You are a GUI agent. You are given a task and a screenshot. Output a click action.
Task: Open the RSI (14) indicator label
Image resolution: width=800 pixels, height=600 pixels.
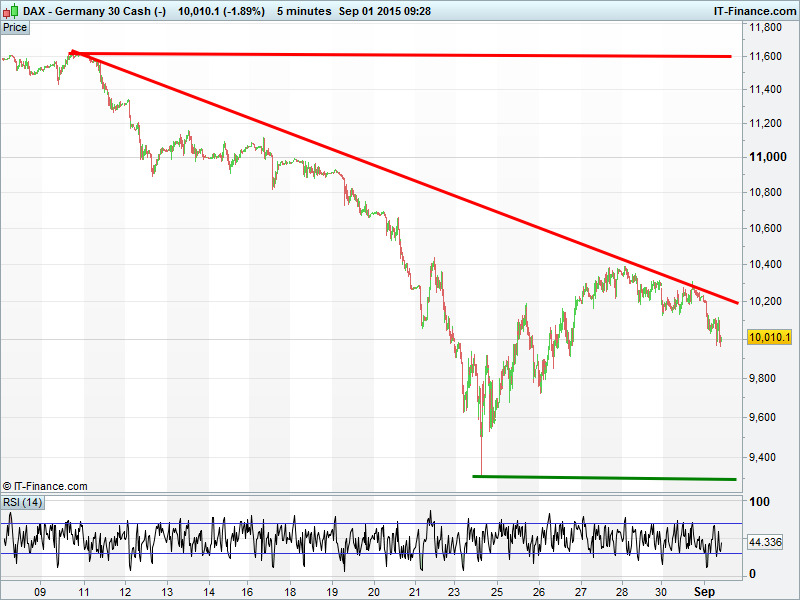coord(22,502)
